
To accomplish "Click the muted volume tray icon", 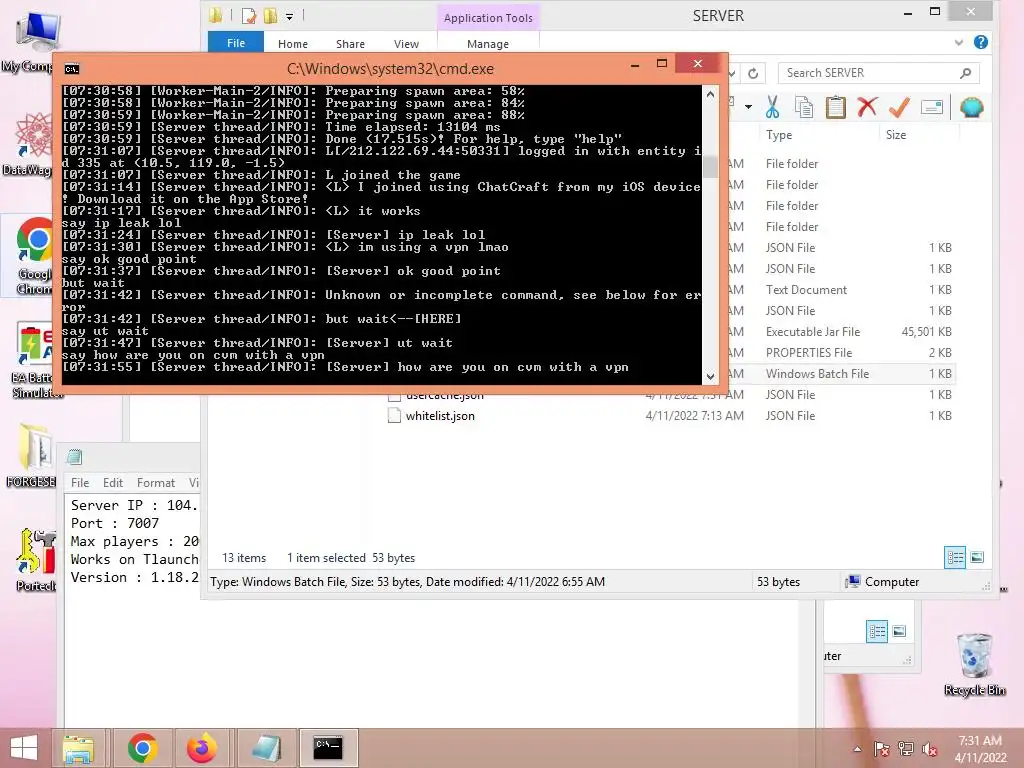I will tap(929, 748).
